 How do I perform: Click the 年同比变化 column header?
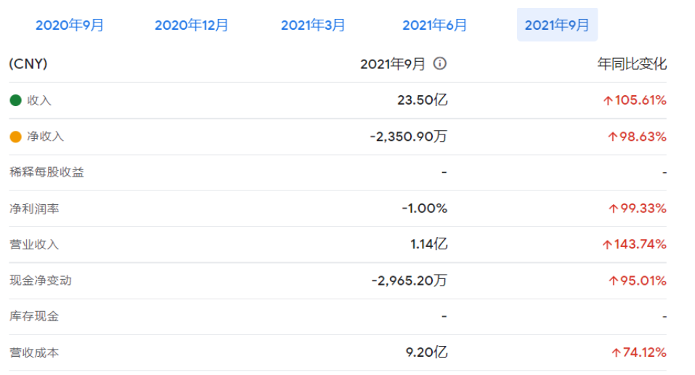[x=632, y=64]
